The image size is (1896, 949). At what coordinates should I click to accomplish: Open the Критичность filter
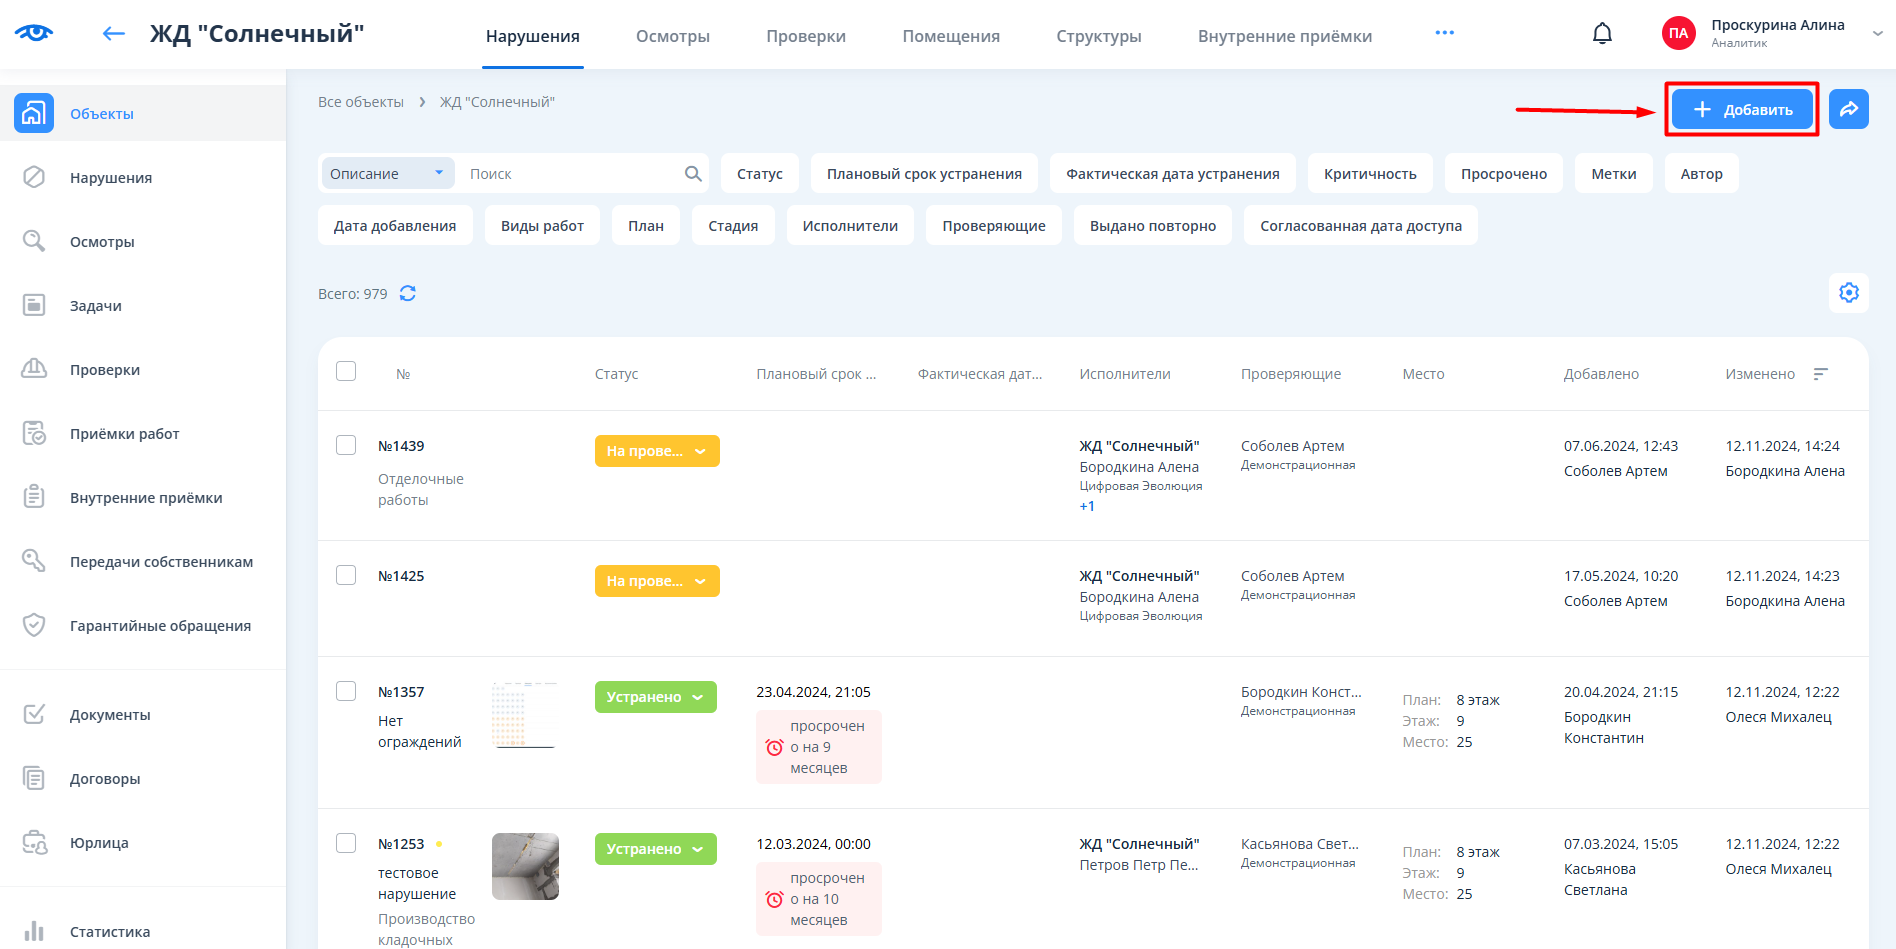click(1369, 174)
